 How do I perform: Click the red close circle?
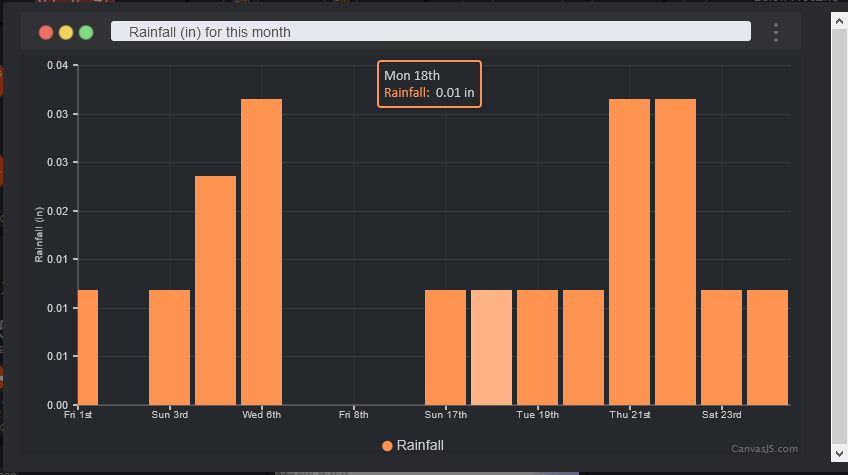[46, 32]
